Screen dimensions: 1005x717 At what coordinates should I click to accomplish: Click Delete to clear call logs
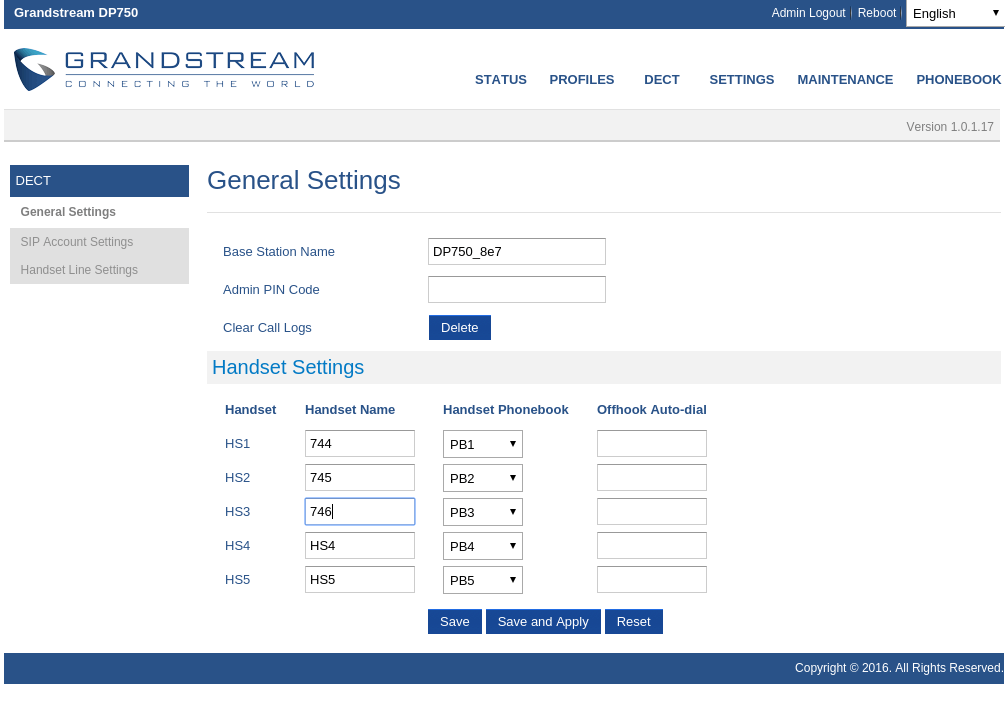point(460,327)
